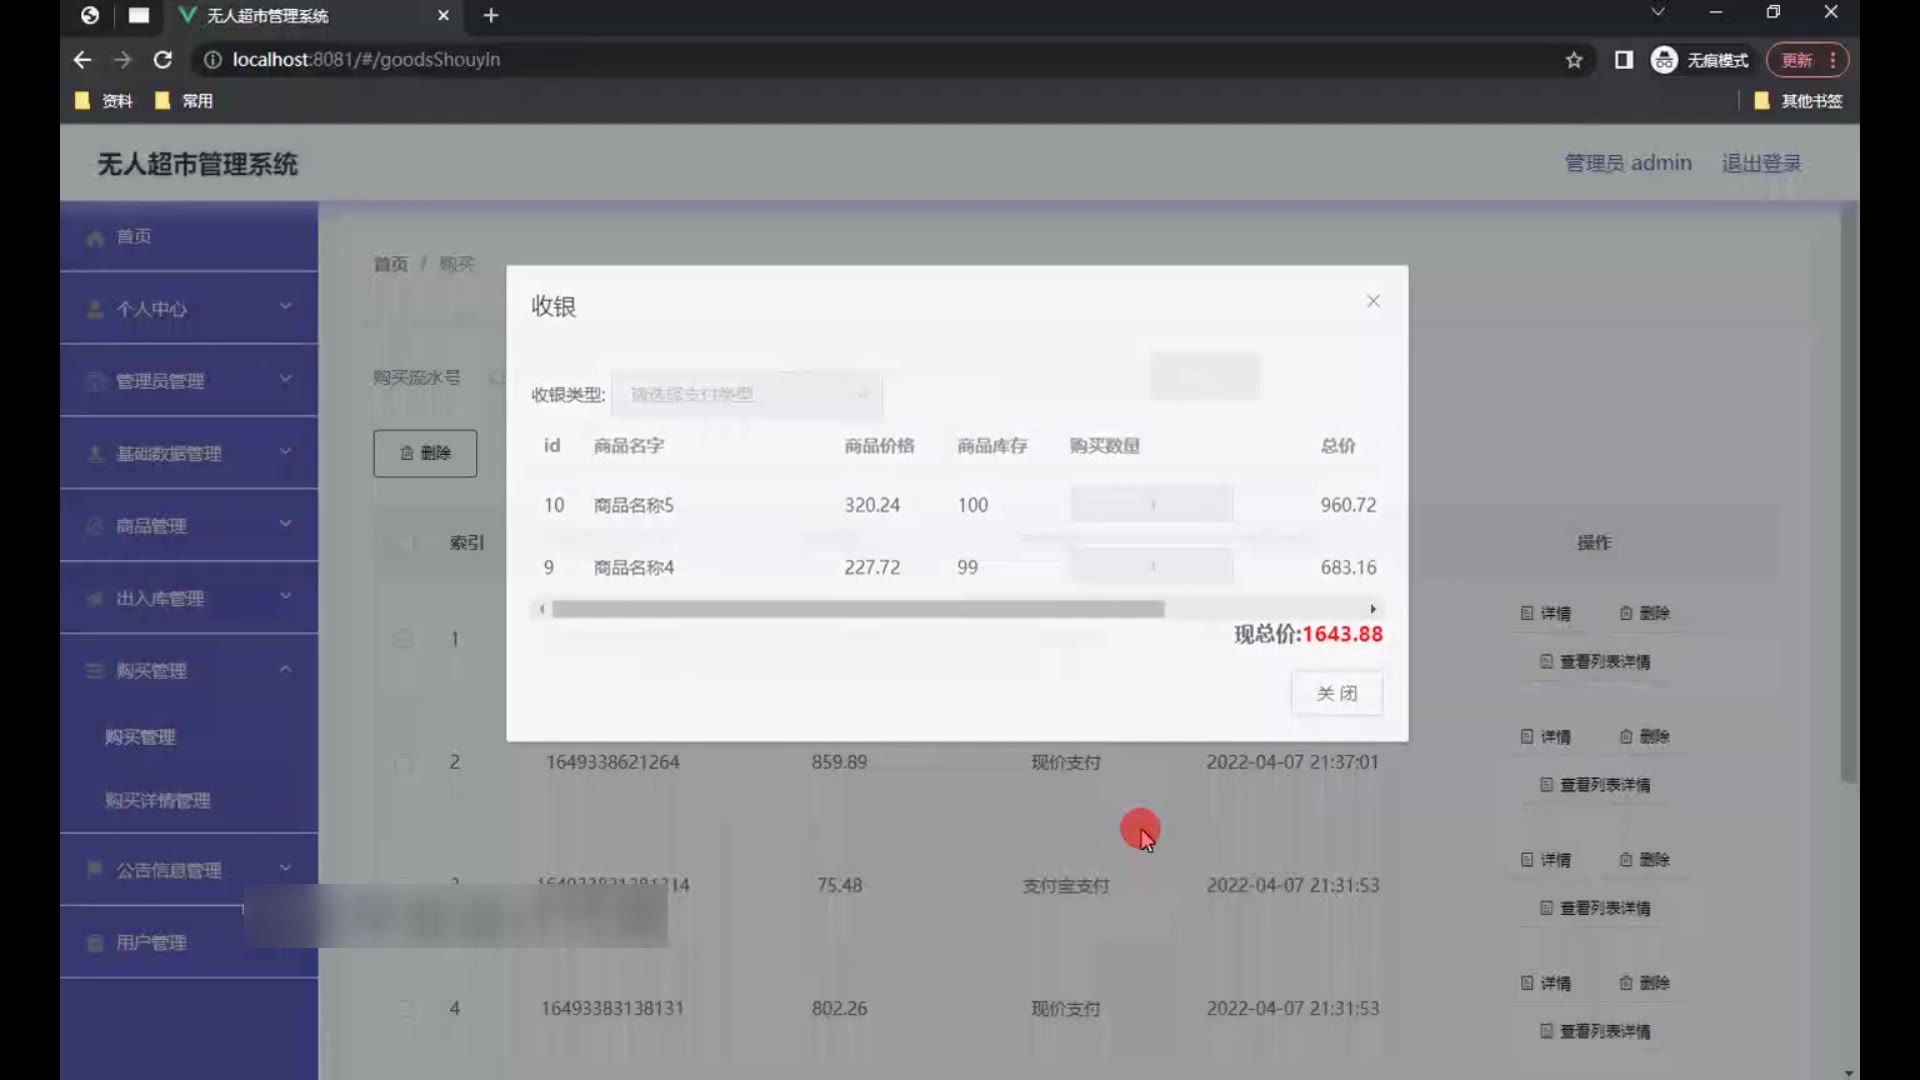Screen dimensions: 1920x1080
Task: Click right arrow of dialog scrollbar
Action: pyautogui.click(x=1373, y=609)
